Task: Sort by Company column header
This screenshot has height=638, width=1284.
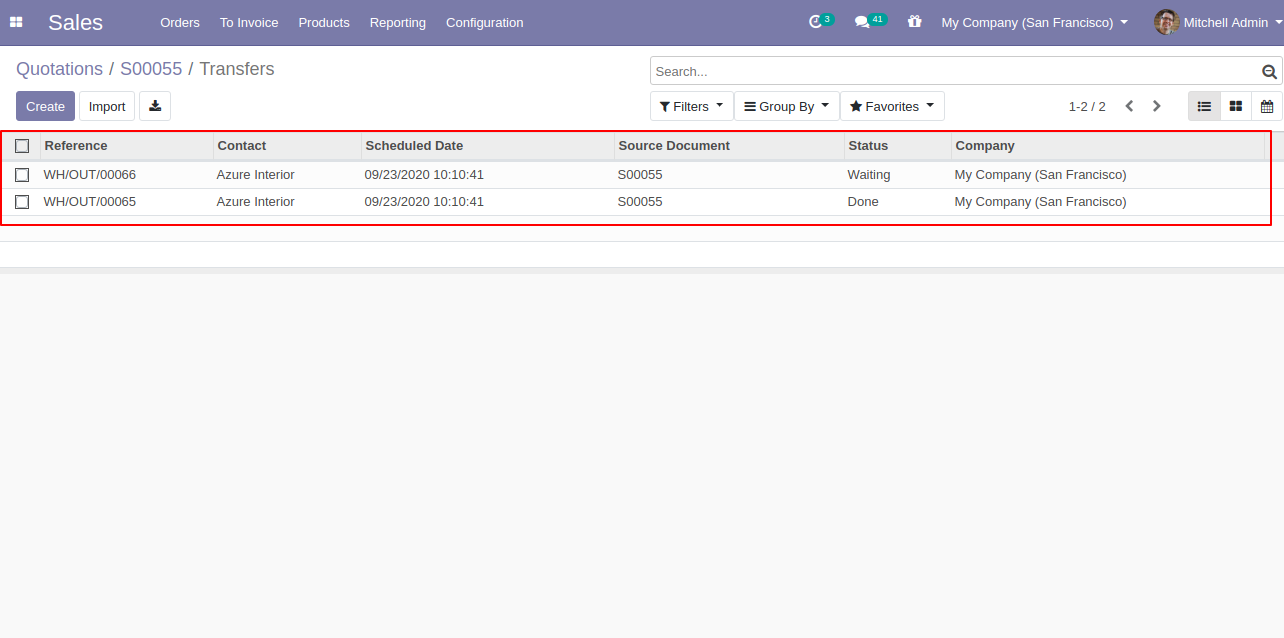Action: tap(1108, 146)
